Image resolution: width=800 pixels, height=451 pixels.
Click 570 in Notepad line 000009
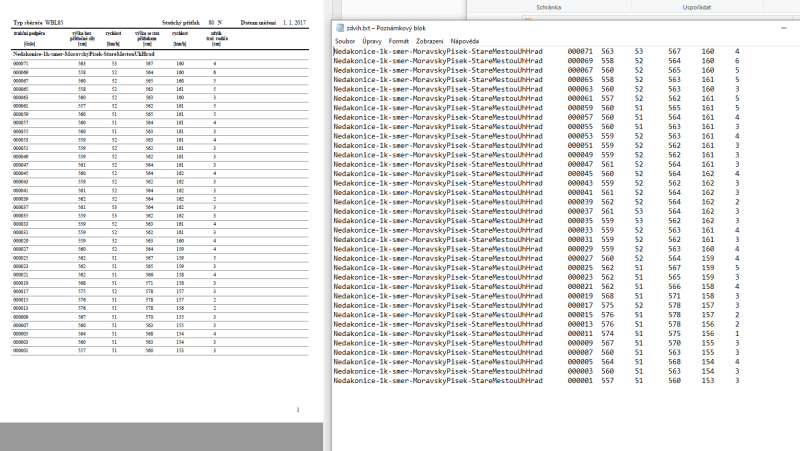pos(674,343)
